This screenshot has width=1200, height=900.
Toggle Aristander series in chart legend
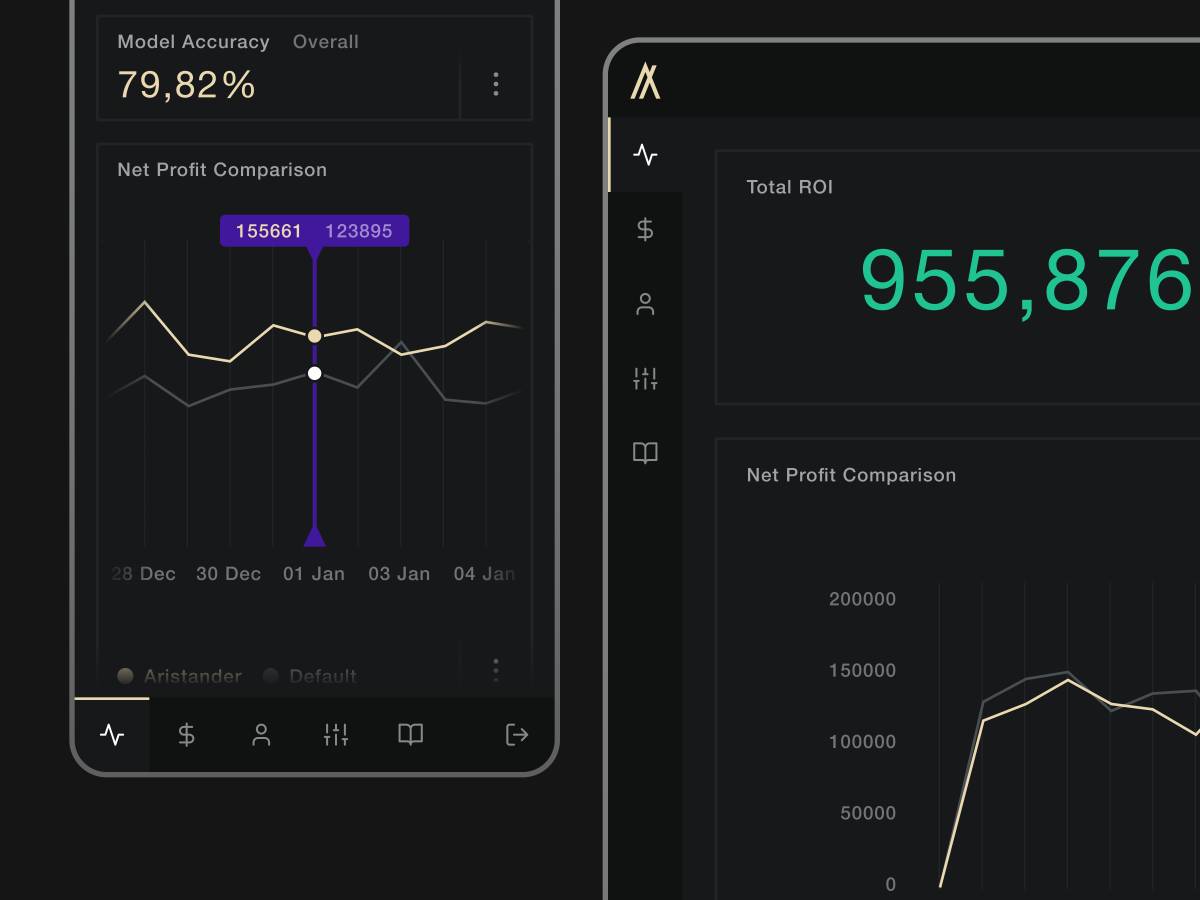180,676
